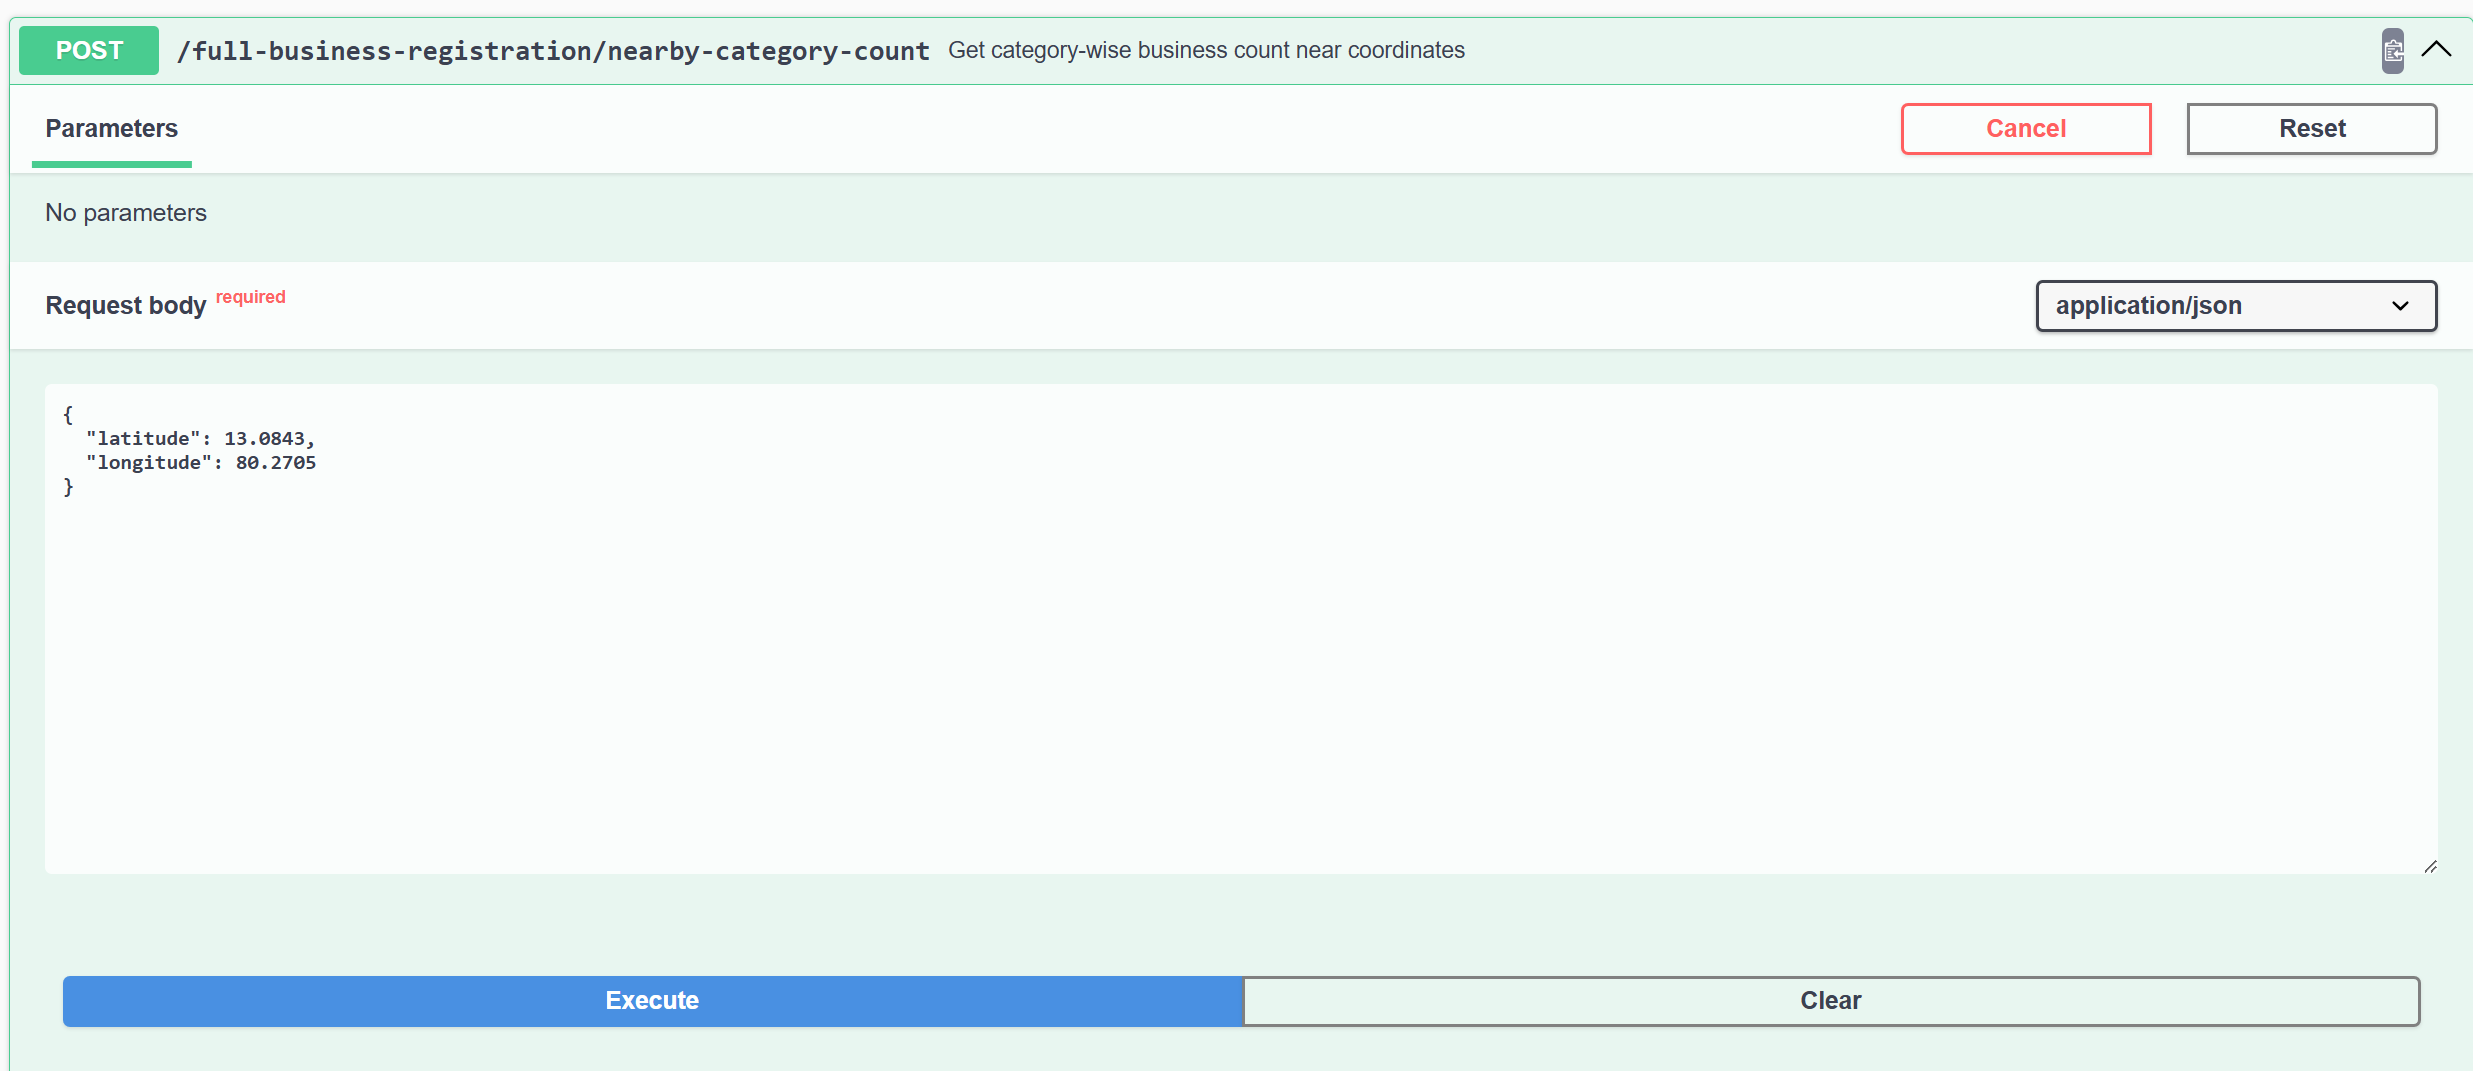Image resolution: width=2473 pixels, height=1071 pixels.
Task: Execute the API request
Action: click(x=652, y=1001)
